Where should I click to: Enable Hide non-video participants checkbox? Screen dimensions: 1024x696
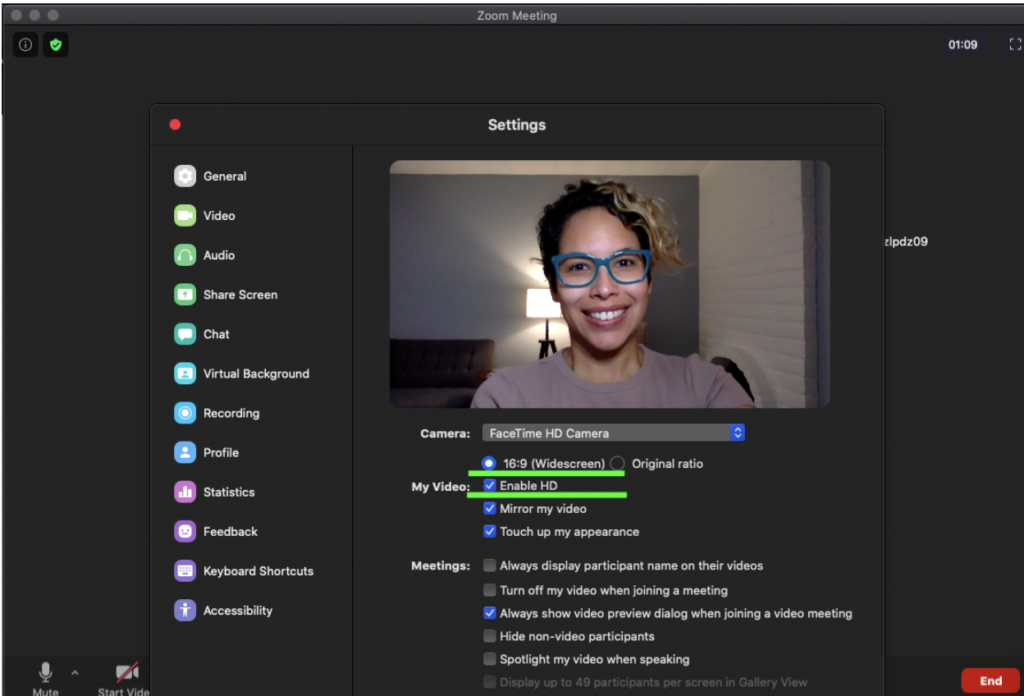[x=489, y=635]
